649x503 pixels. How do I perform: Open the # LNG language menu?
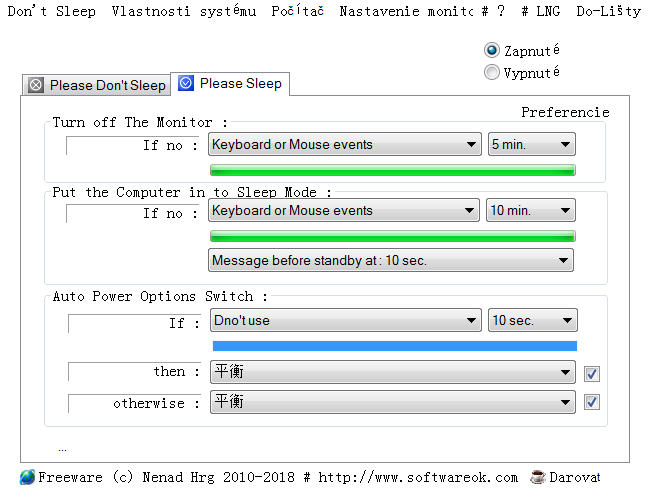(541, 11)
